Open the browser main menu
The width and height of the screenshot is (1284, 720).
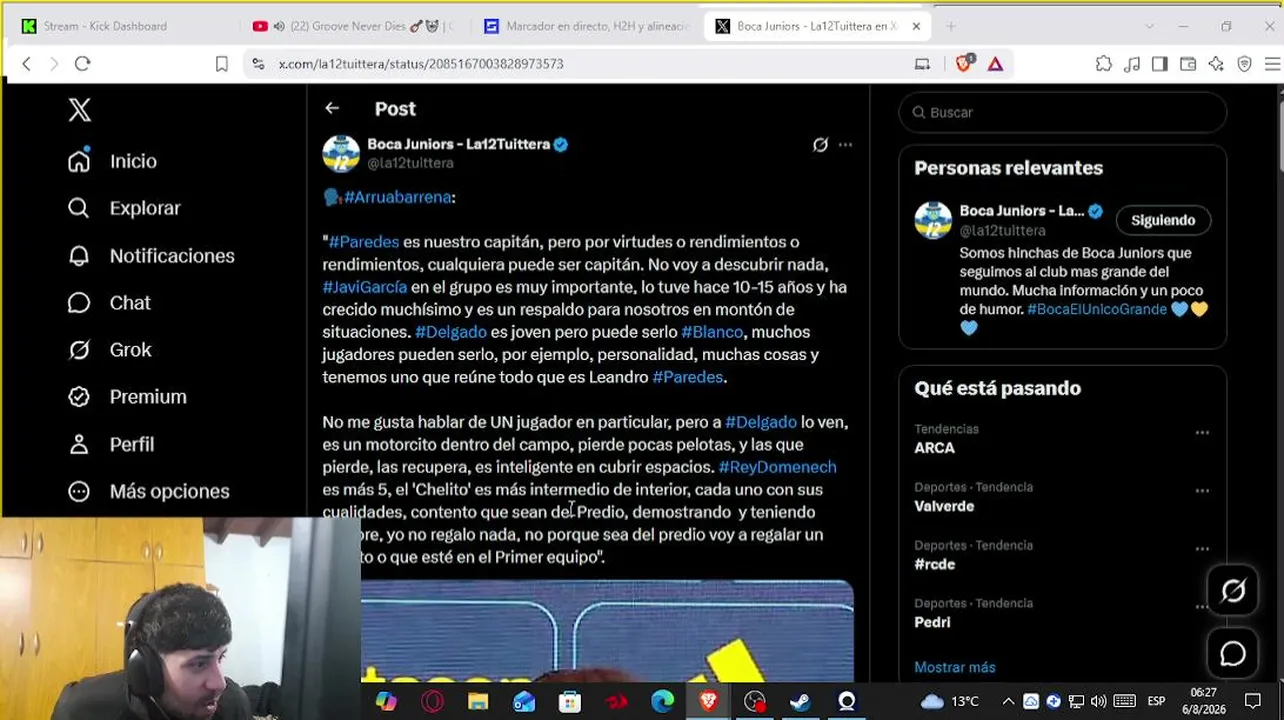[1273, 63]
